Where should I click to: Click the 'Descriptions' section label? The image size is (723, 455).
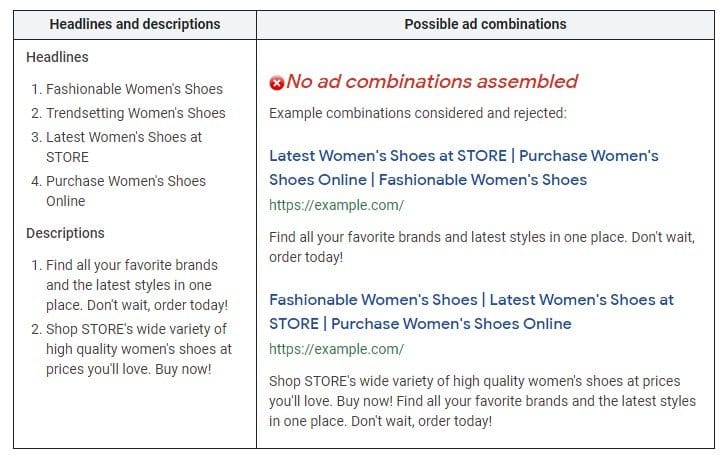pyautogui.click(x=65, y=233)
